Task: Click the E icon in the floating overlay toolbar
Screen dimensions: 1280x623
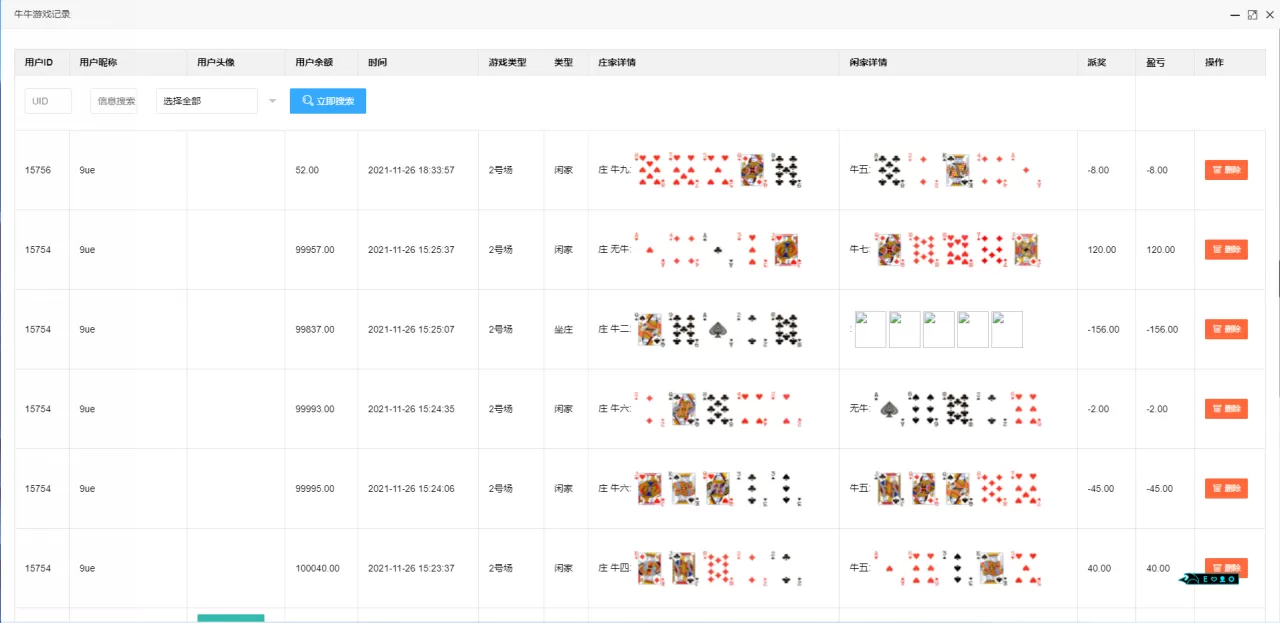Action: pyautogui.click(x=1206, y=579)
